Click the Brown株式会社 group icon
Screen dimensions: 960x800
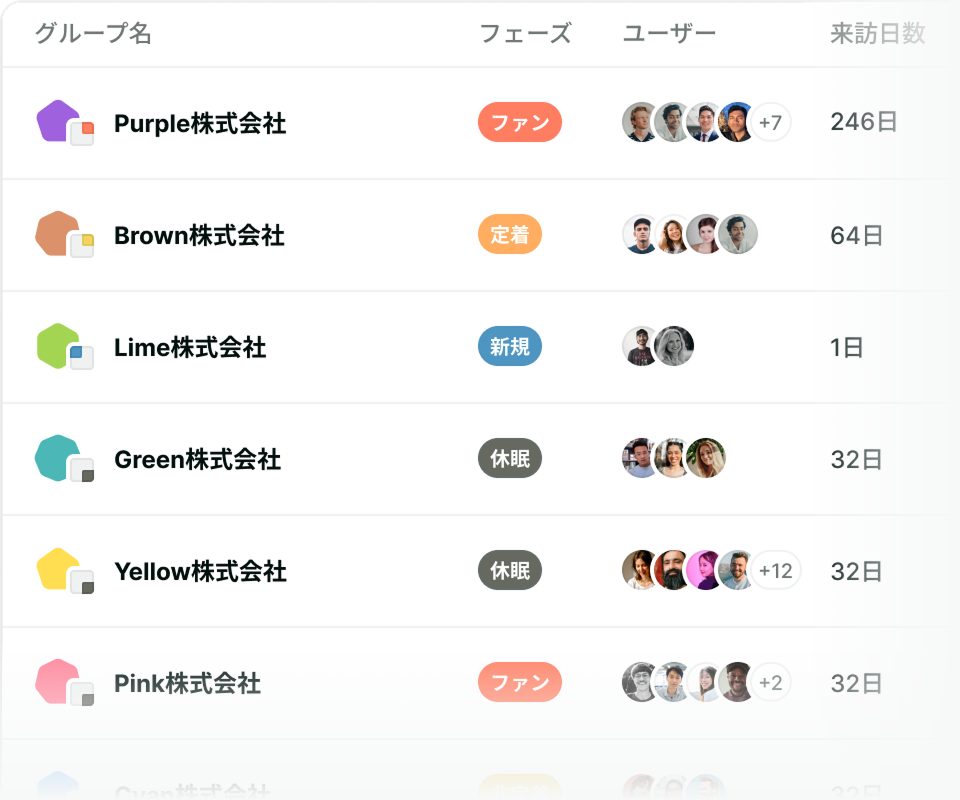coord(64,235)
